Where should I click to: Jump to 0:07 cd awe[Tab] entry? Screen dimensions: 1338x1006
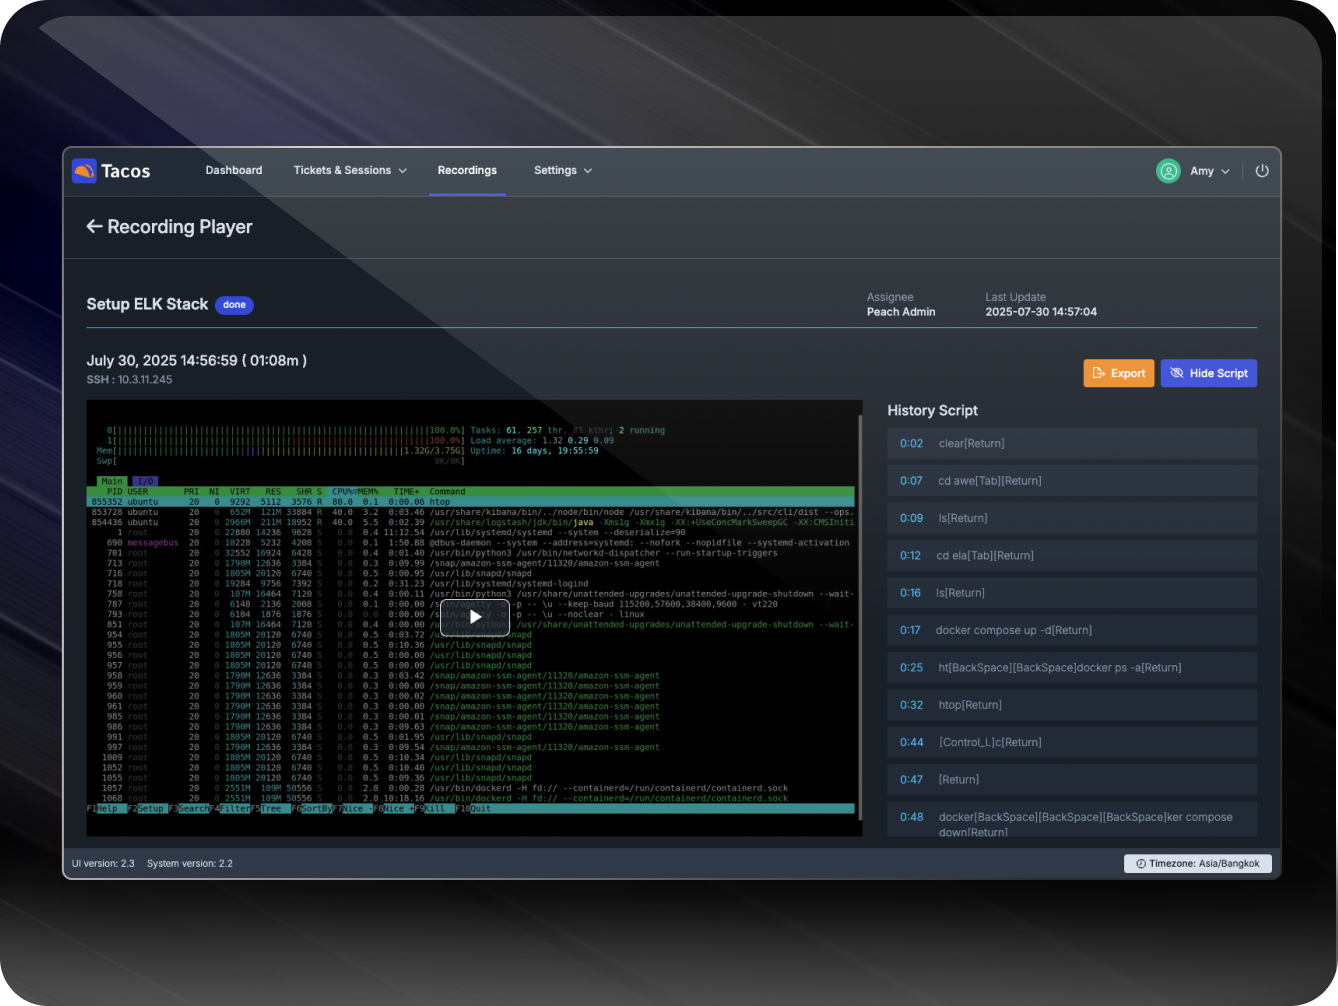tap(1072, 481)
